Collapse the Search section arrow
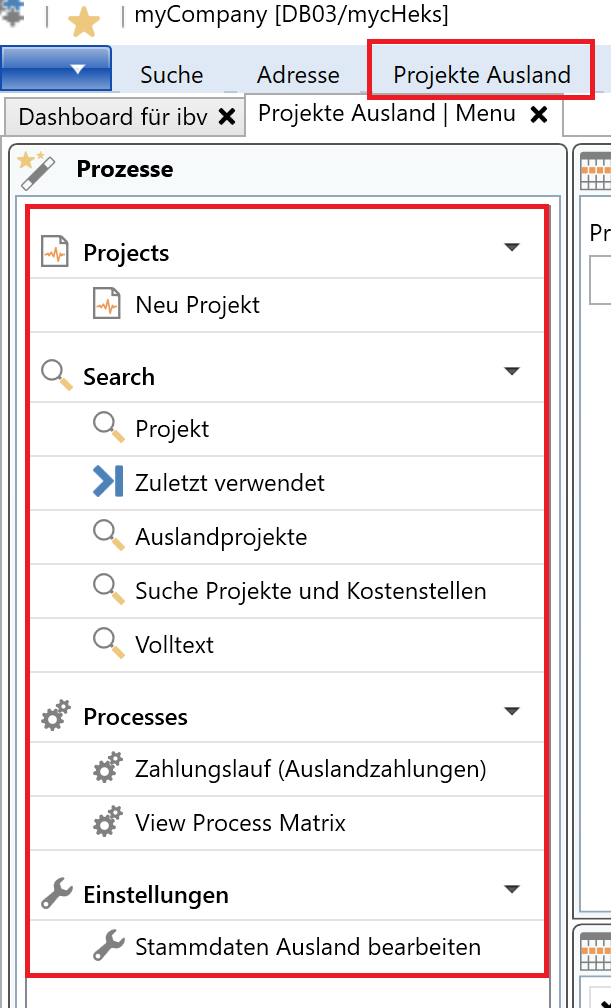This screenshot has height=1008, width=611. [512, 372]
